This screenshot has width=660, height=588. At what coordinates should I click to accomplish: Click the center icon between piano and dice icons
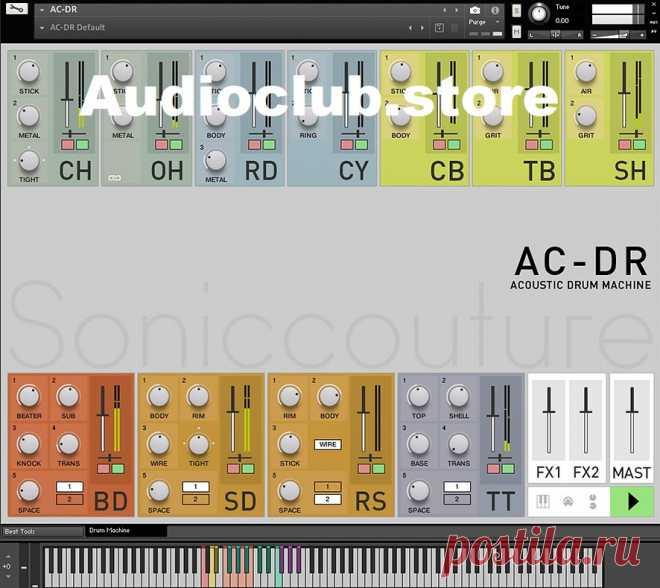pyautogui.click(x=568, y=501)
